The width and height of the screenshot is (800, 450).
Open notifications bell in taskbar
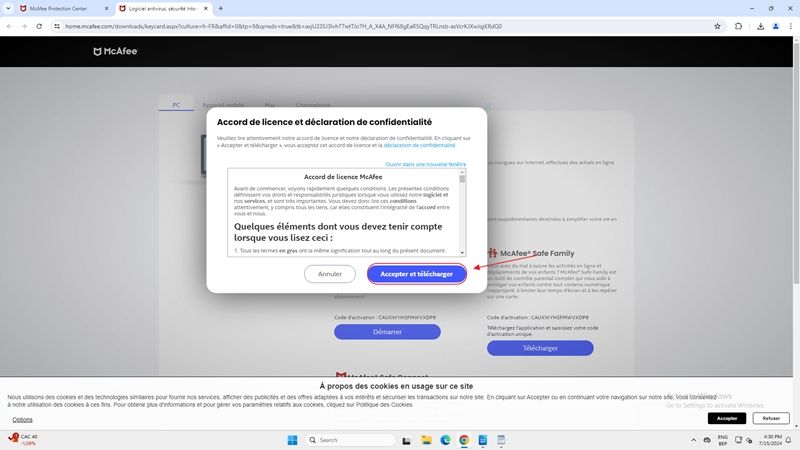(x=789, y=440)
